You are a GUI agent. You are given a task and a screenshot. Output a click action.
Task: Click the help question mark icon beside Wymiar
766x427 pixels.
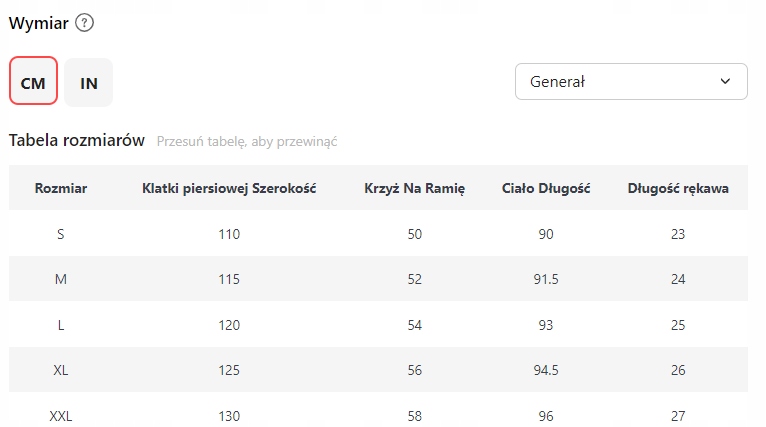(x=85, y=23)
